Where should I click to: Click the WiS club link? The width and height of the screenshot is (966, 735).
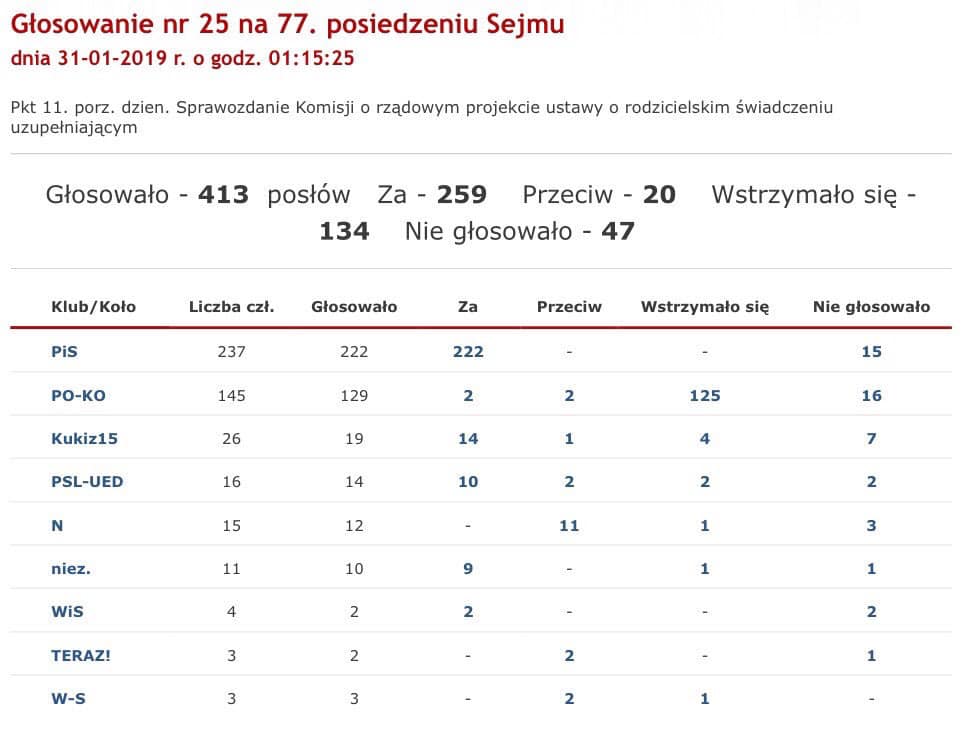[x=66, y=612]
